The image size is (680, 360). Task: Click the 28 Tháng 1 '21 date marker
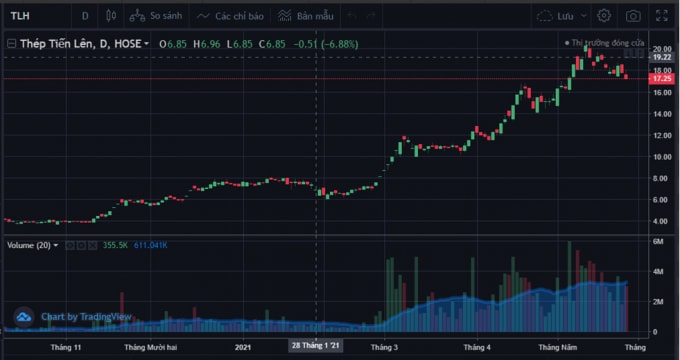tap(315, 346)
